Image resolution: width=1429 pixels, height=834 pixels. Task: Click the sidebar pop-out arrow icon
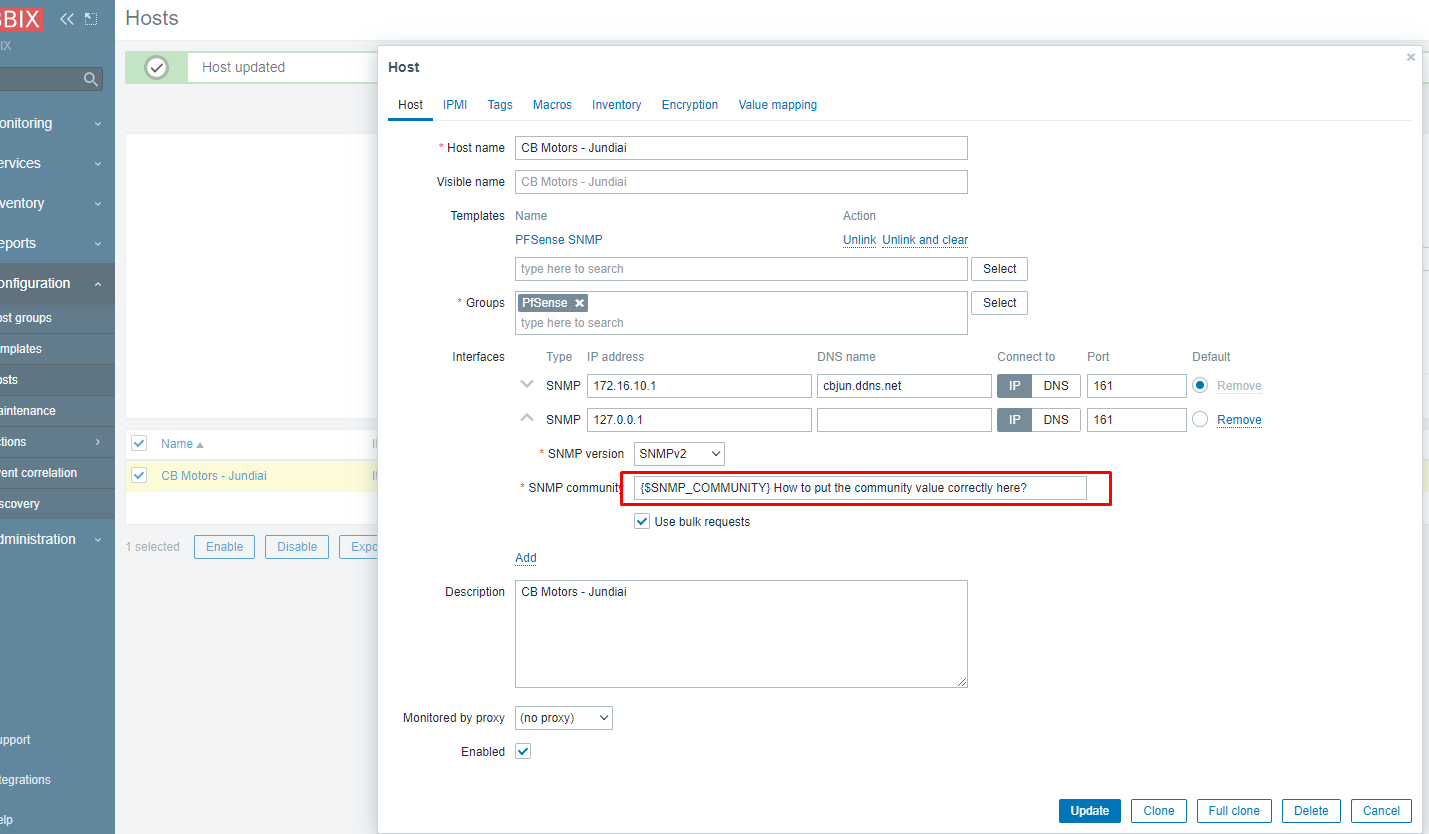(x=90, y=17)
